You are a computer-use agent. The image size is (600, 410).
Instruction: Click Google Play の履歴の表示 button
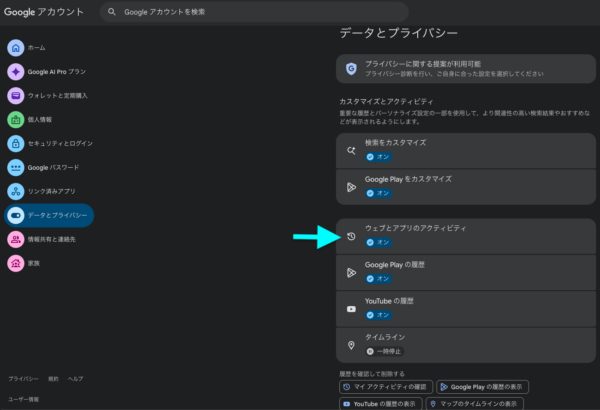tap(483, 387)
